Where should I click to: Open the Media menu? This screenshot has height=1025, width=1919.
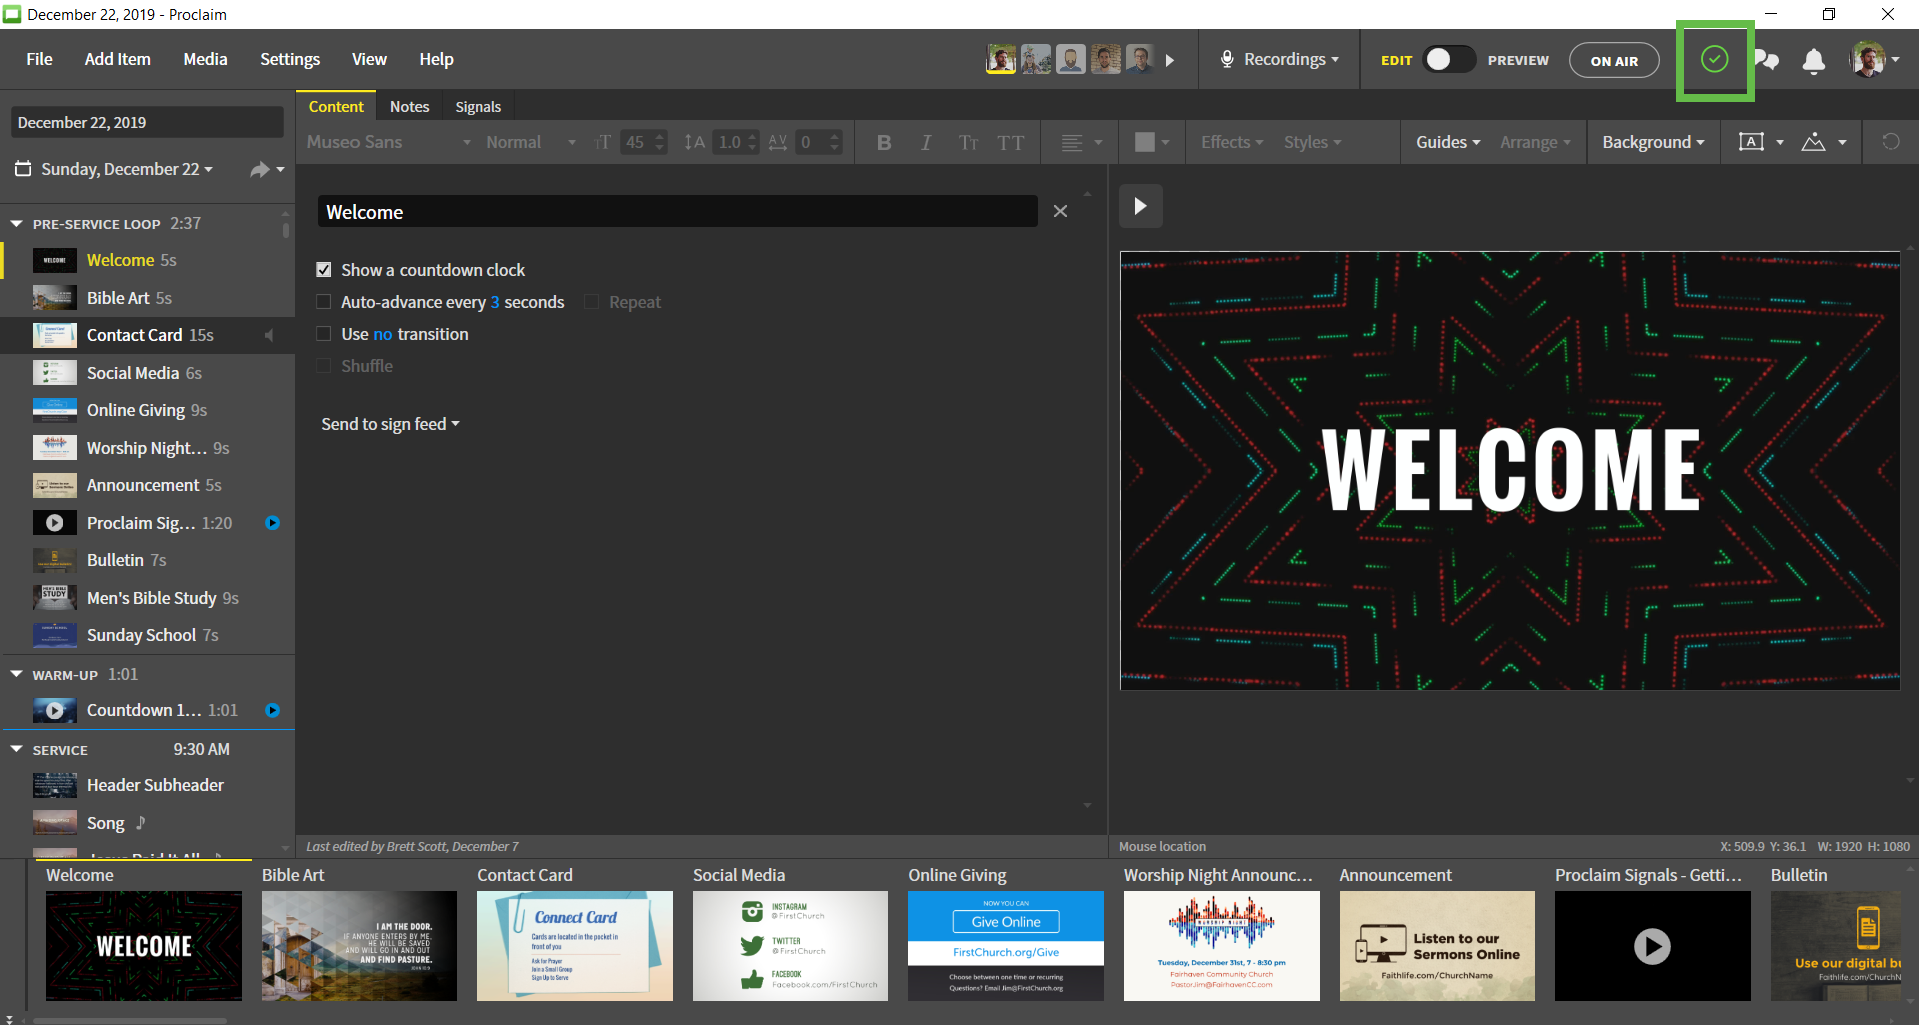[x=206, y=60]
